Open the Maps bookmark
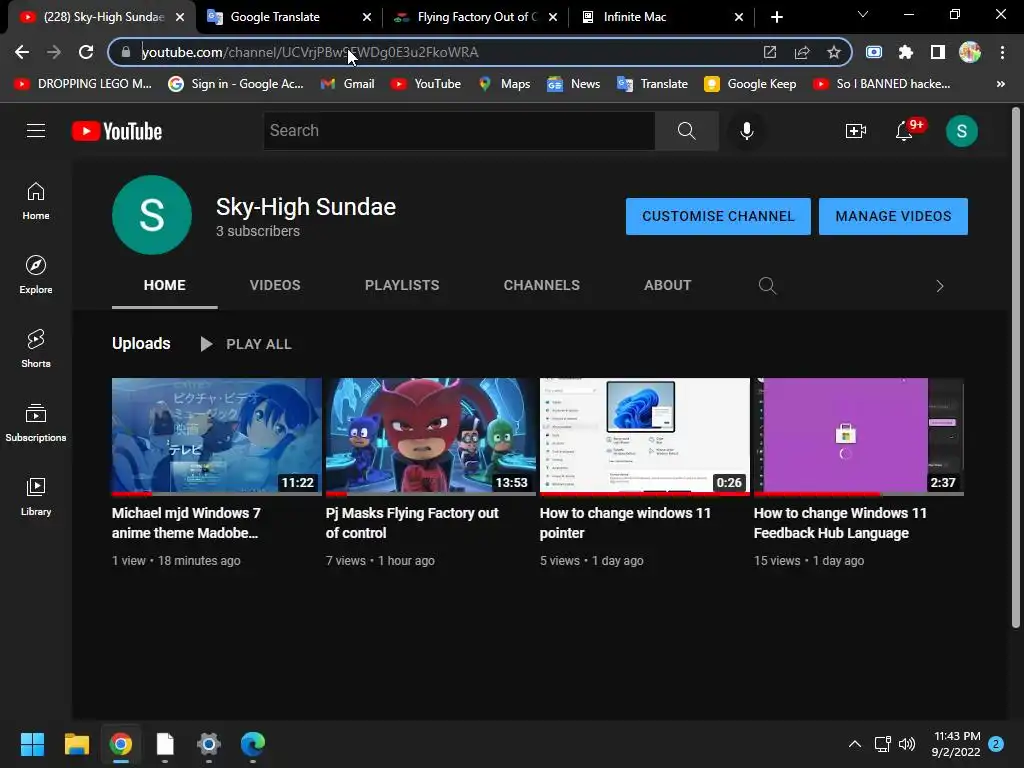 pos(504,84)
